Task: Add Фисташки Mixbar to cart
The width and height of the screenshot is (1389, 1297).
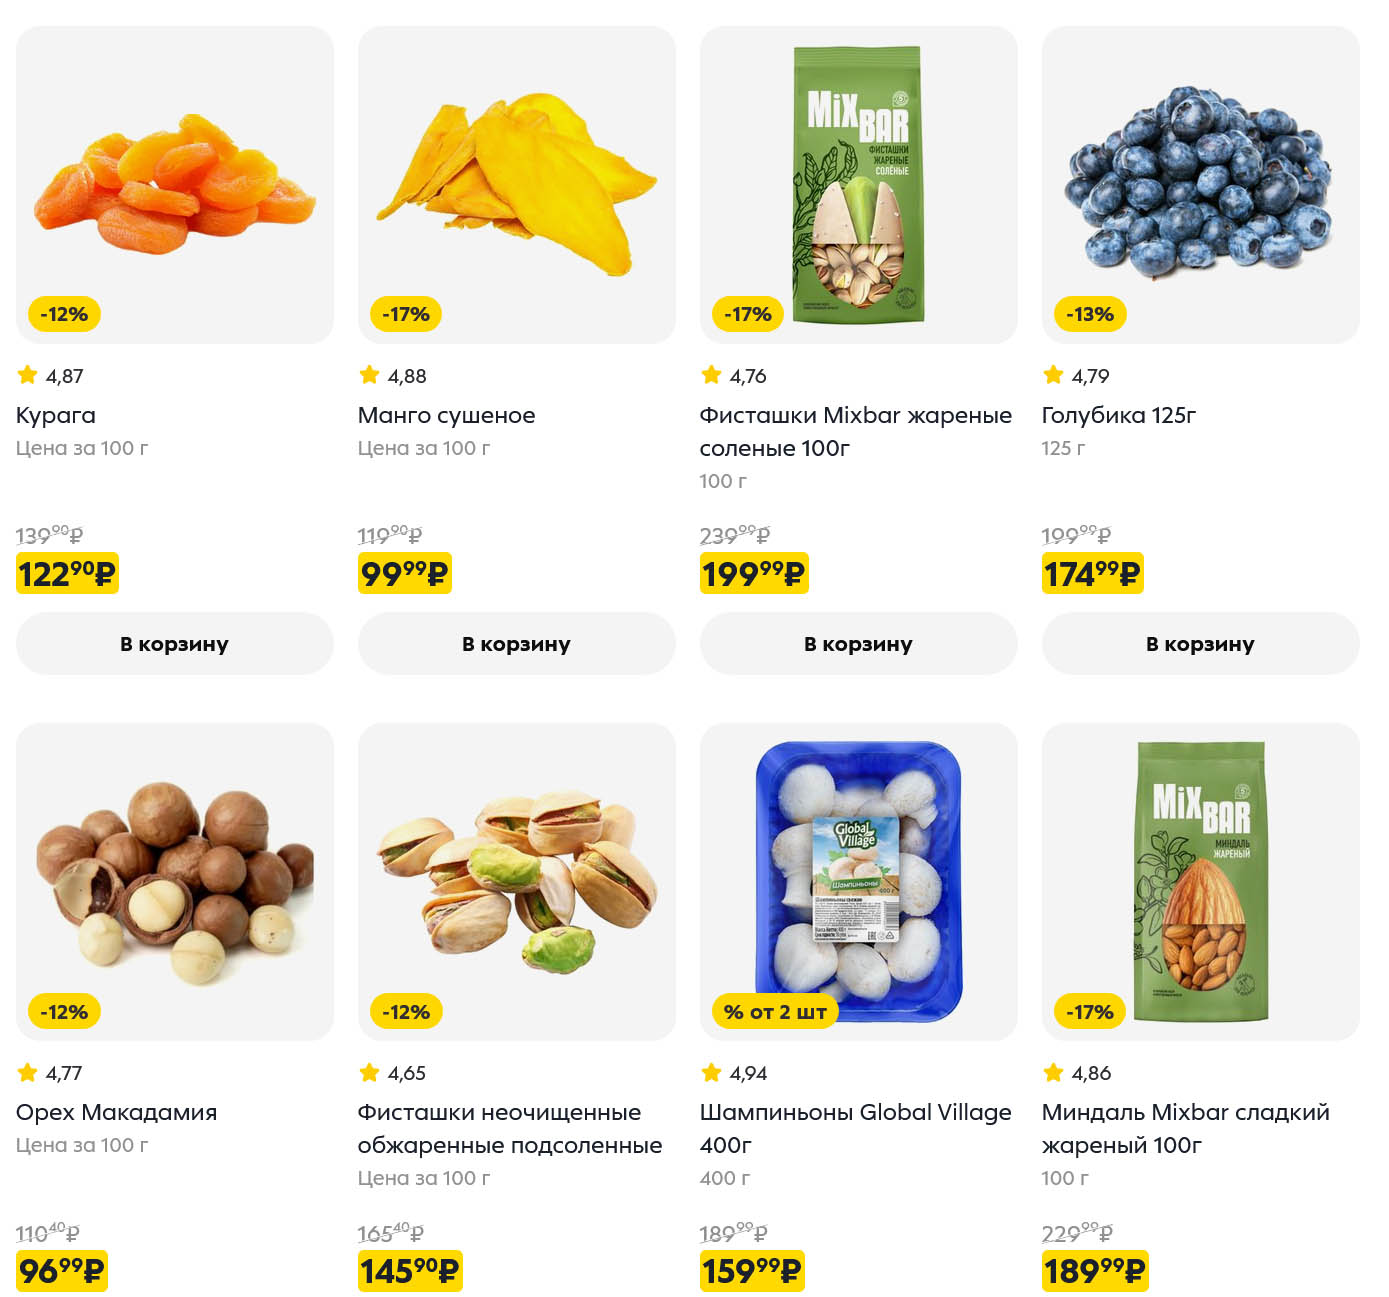Action: point(858,644)
